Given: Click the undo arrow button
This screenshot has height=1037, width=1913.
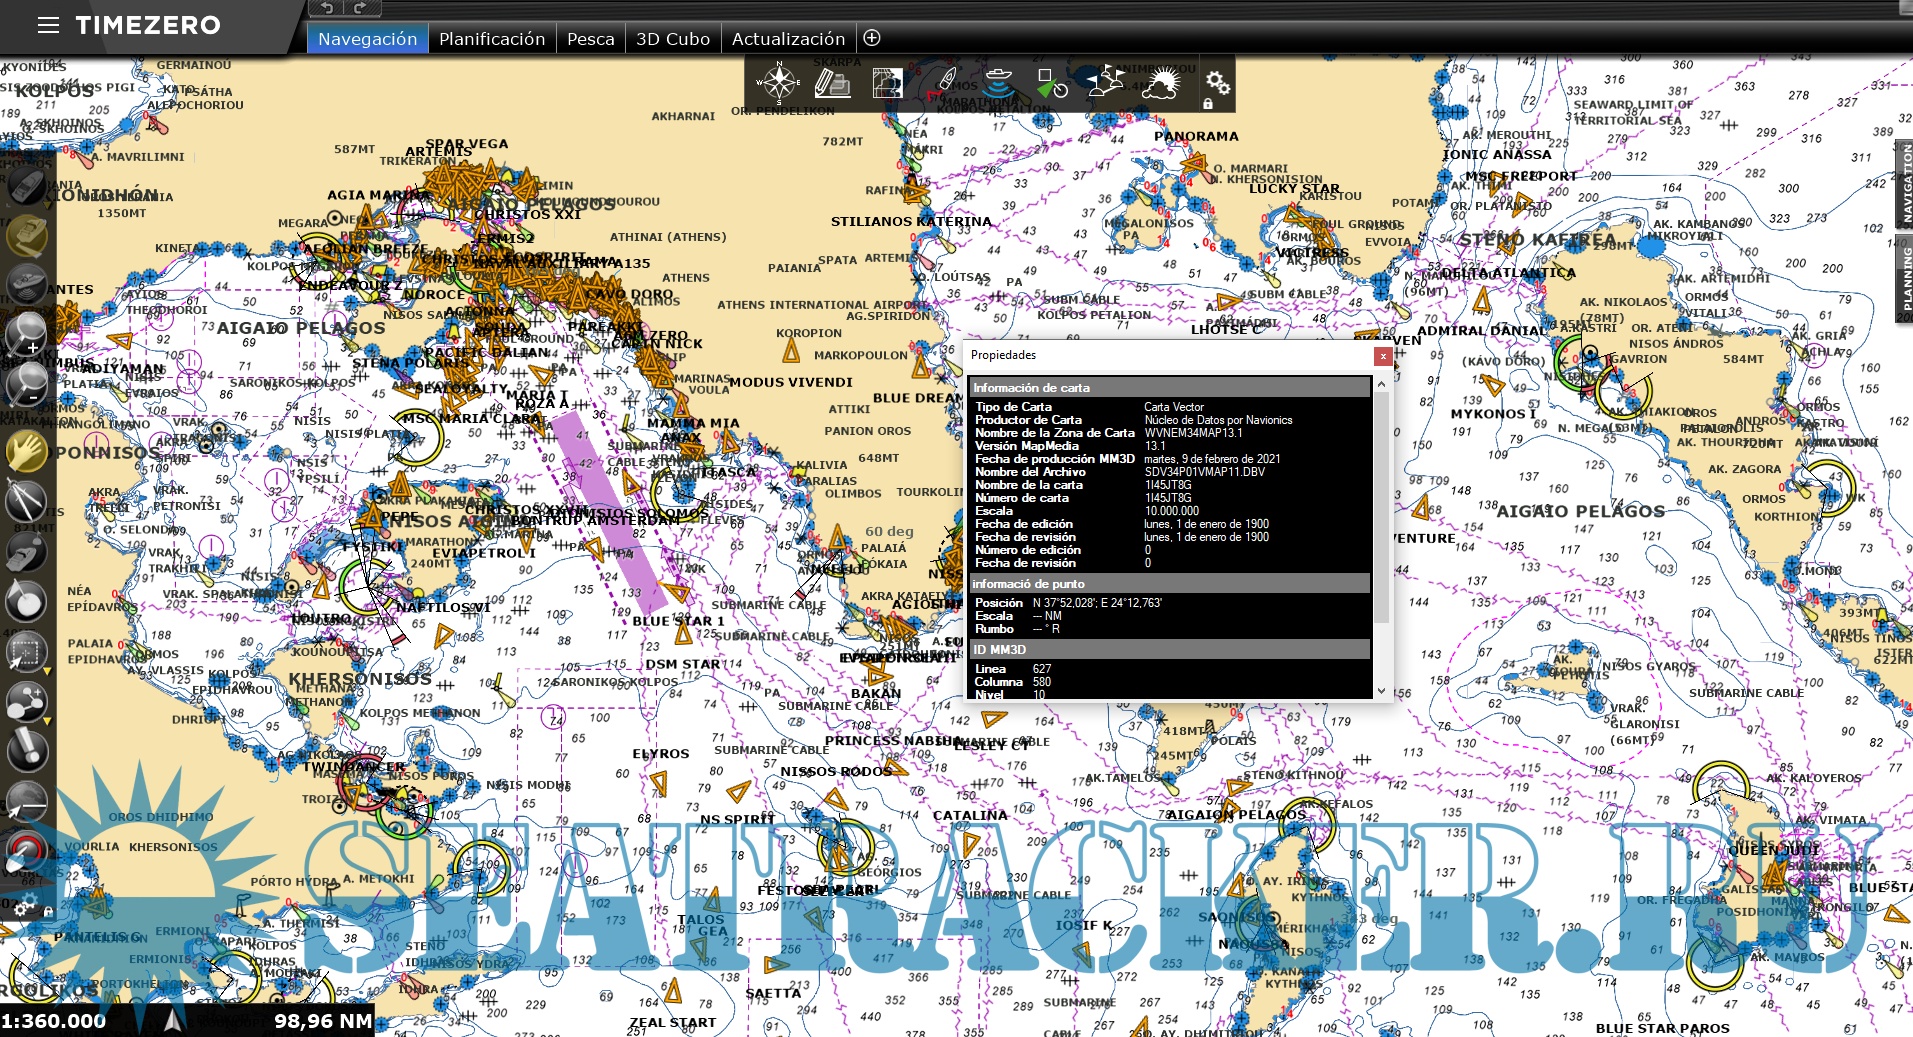Looking at the screenshot, I should click(326, 8).
